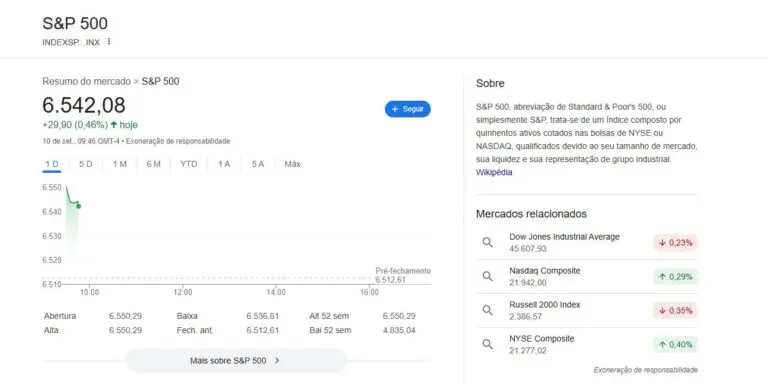The image size is (768, 385).
Task: Click the Baixa value 6.536,61
Action: pos(263,316)
